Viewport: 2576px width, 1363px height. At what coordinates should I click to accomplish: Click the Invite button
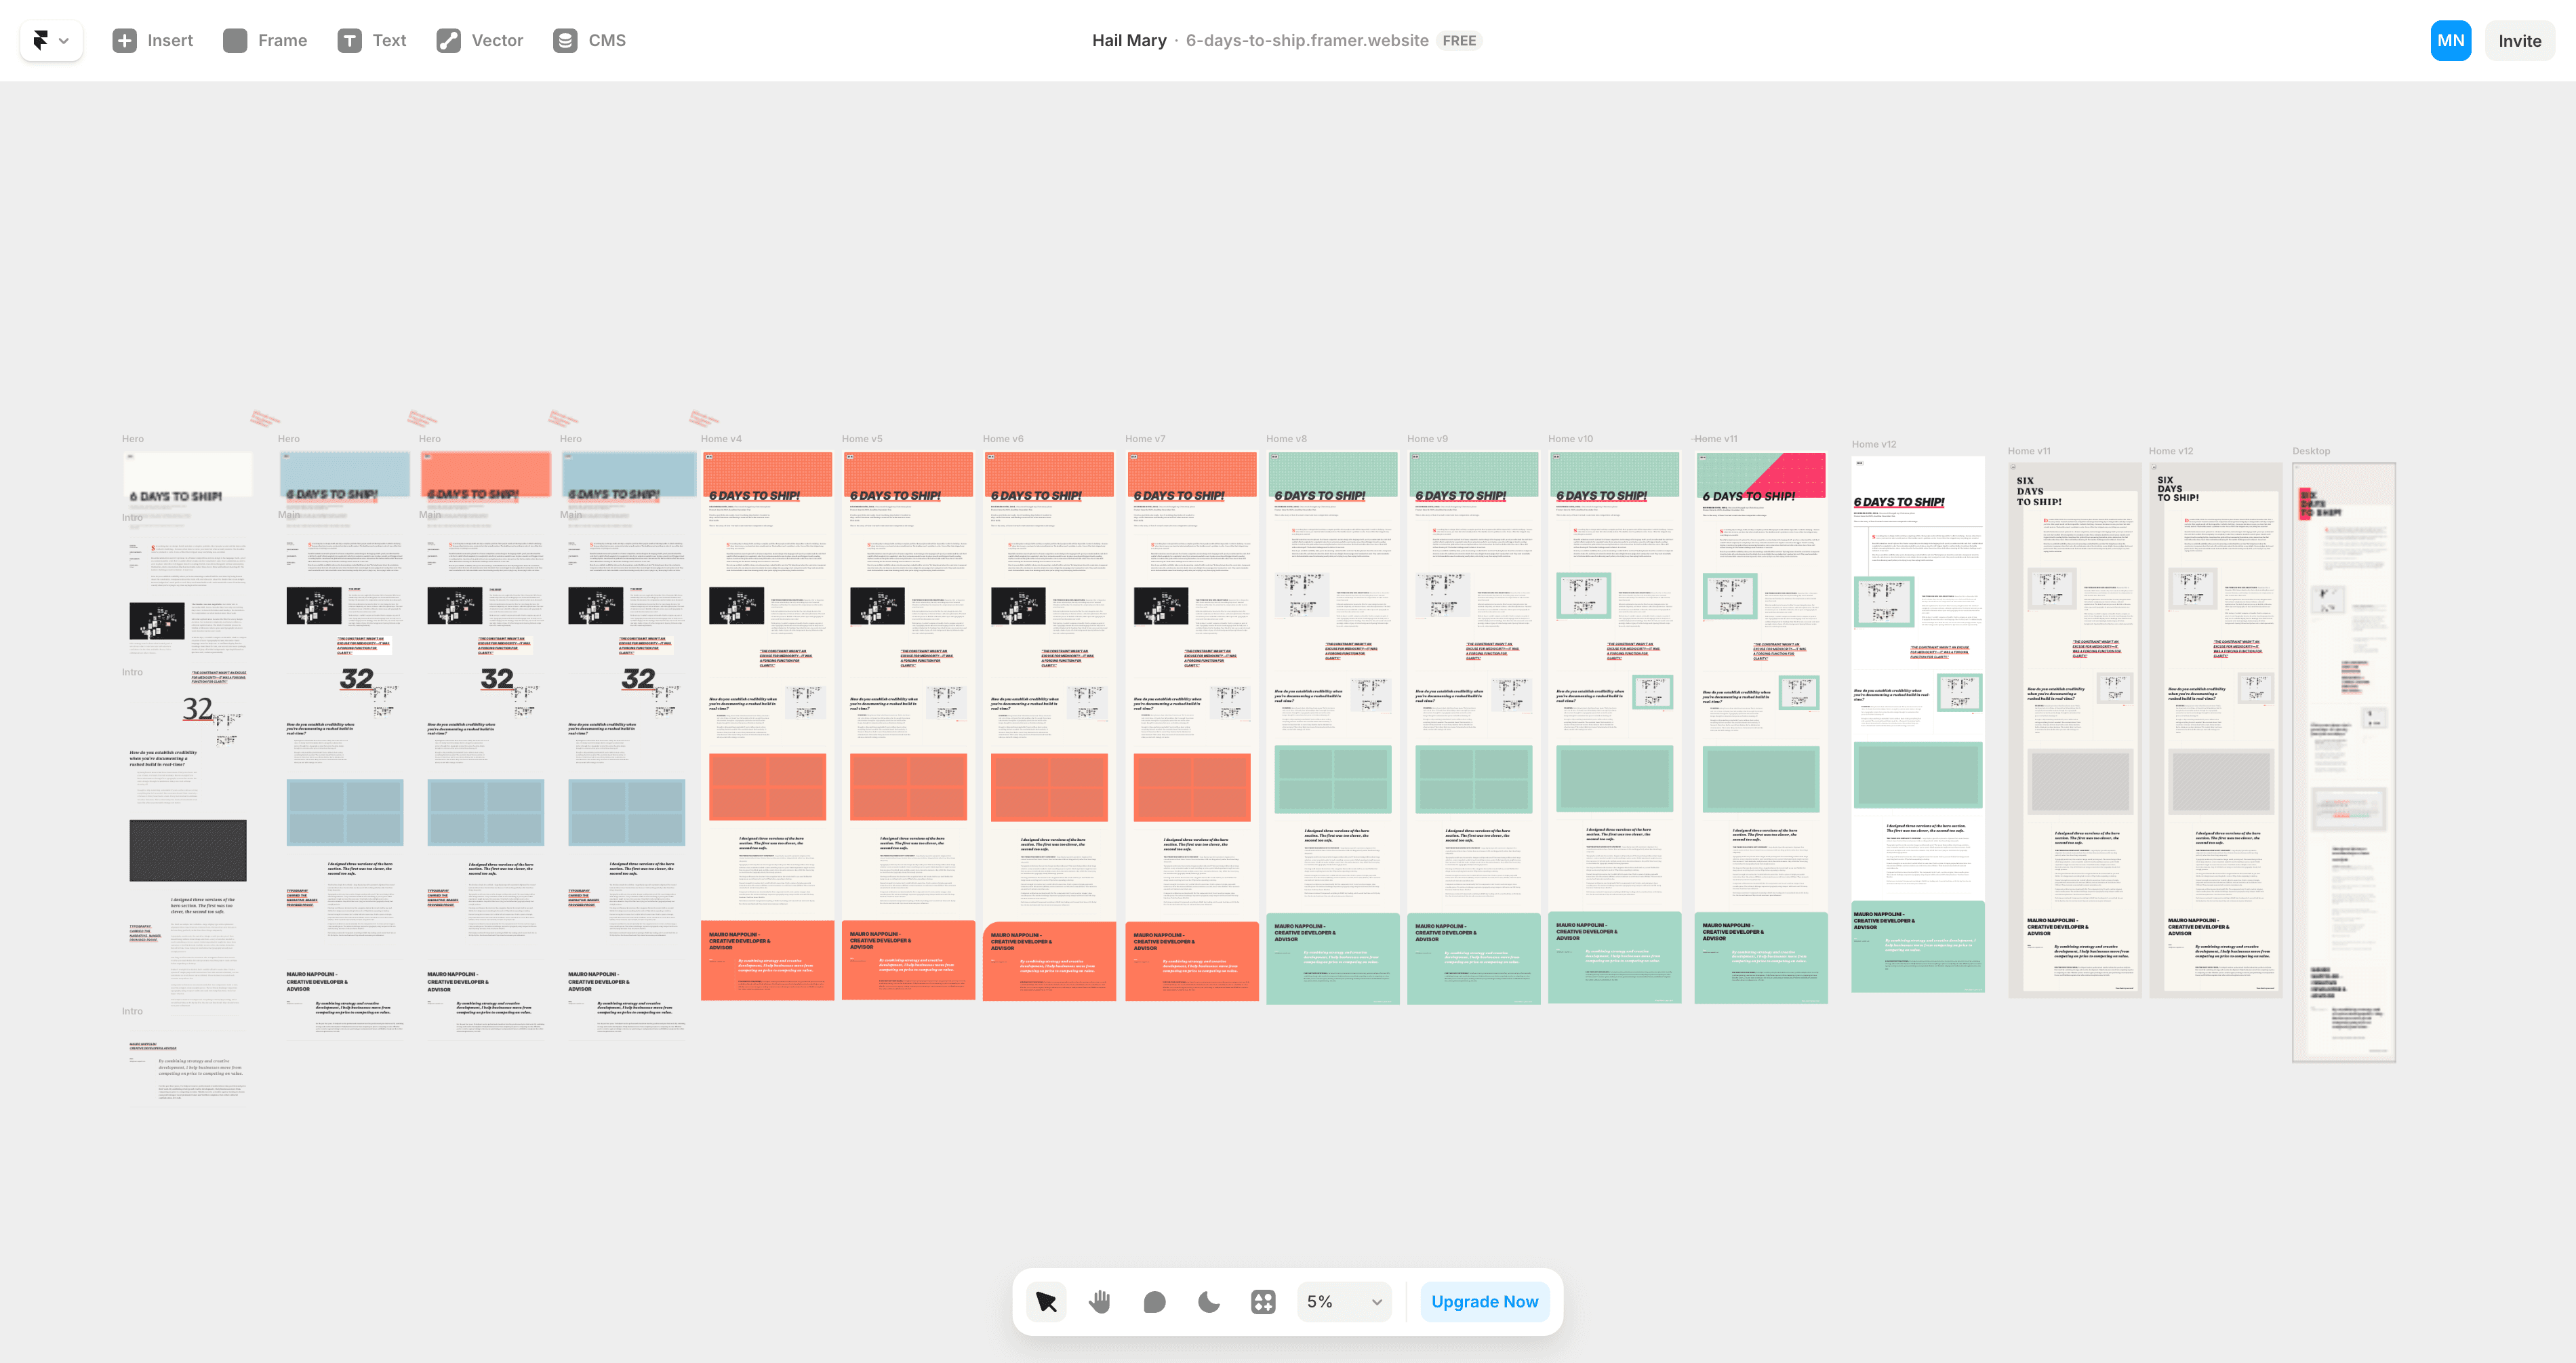pos(2519,40)
